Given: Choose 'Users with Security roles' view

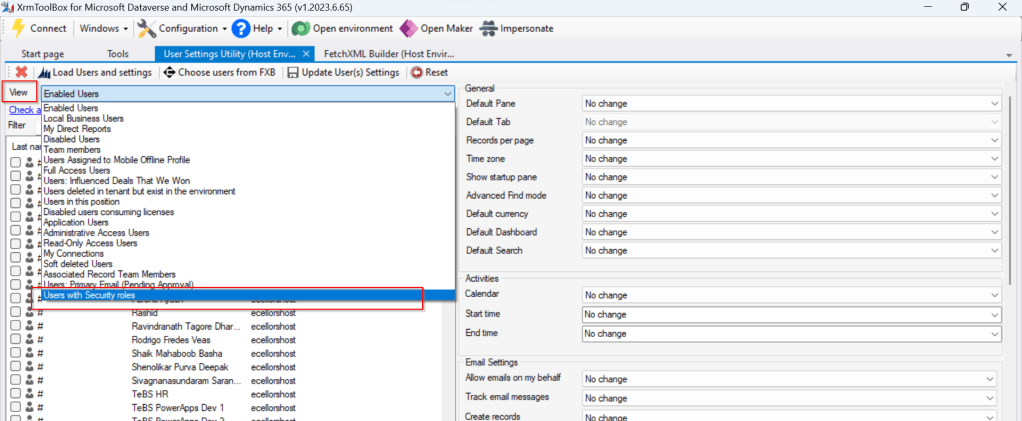Looking at the screenshot, I should coord(89,296).
